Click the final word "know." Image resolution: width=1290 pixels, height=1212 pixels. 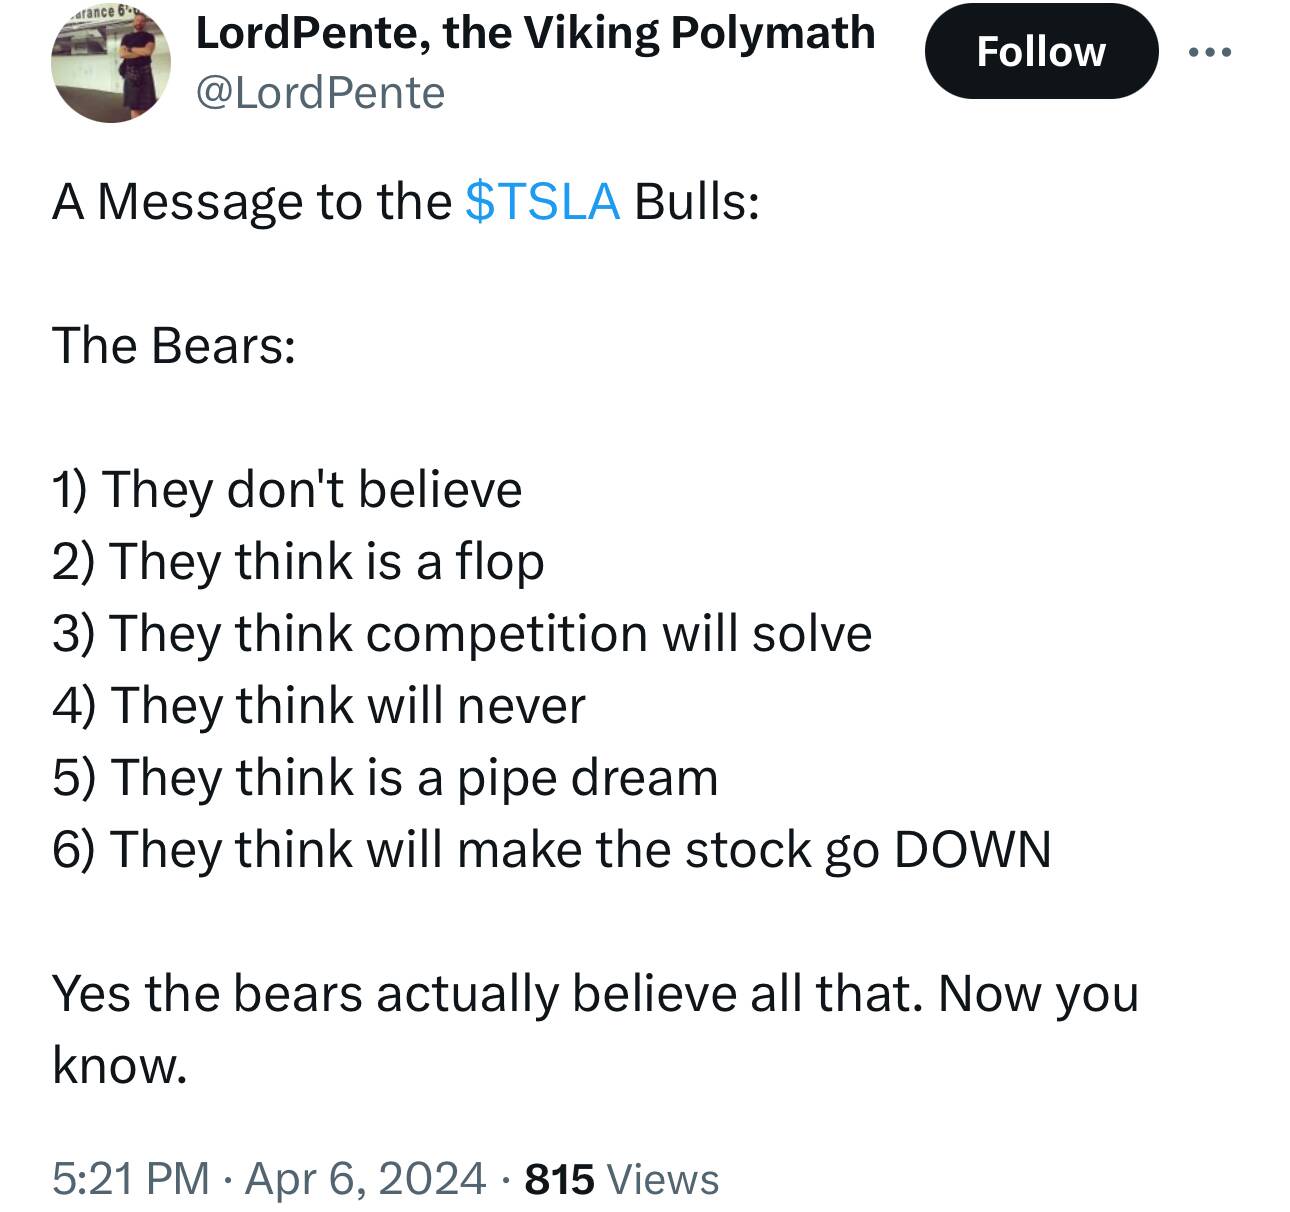tap(119, 1065)
